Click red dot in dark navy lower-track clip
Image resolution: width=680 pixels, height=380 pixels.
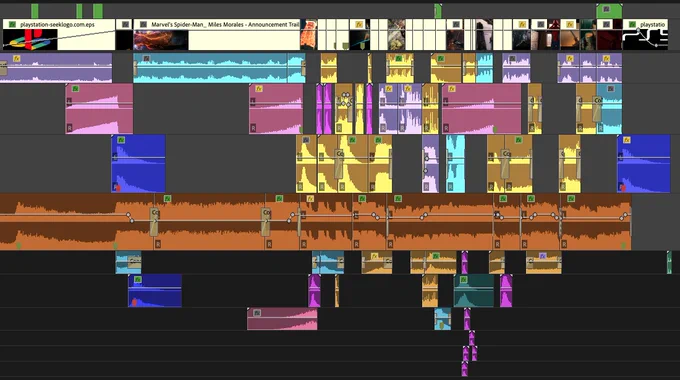pyautogui.click(x=134, y=302)
